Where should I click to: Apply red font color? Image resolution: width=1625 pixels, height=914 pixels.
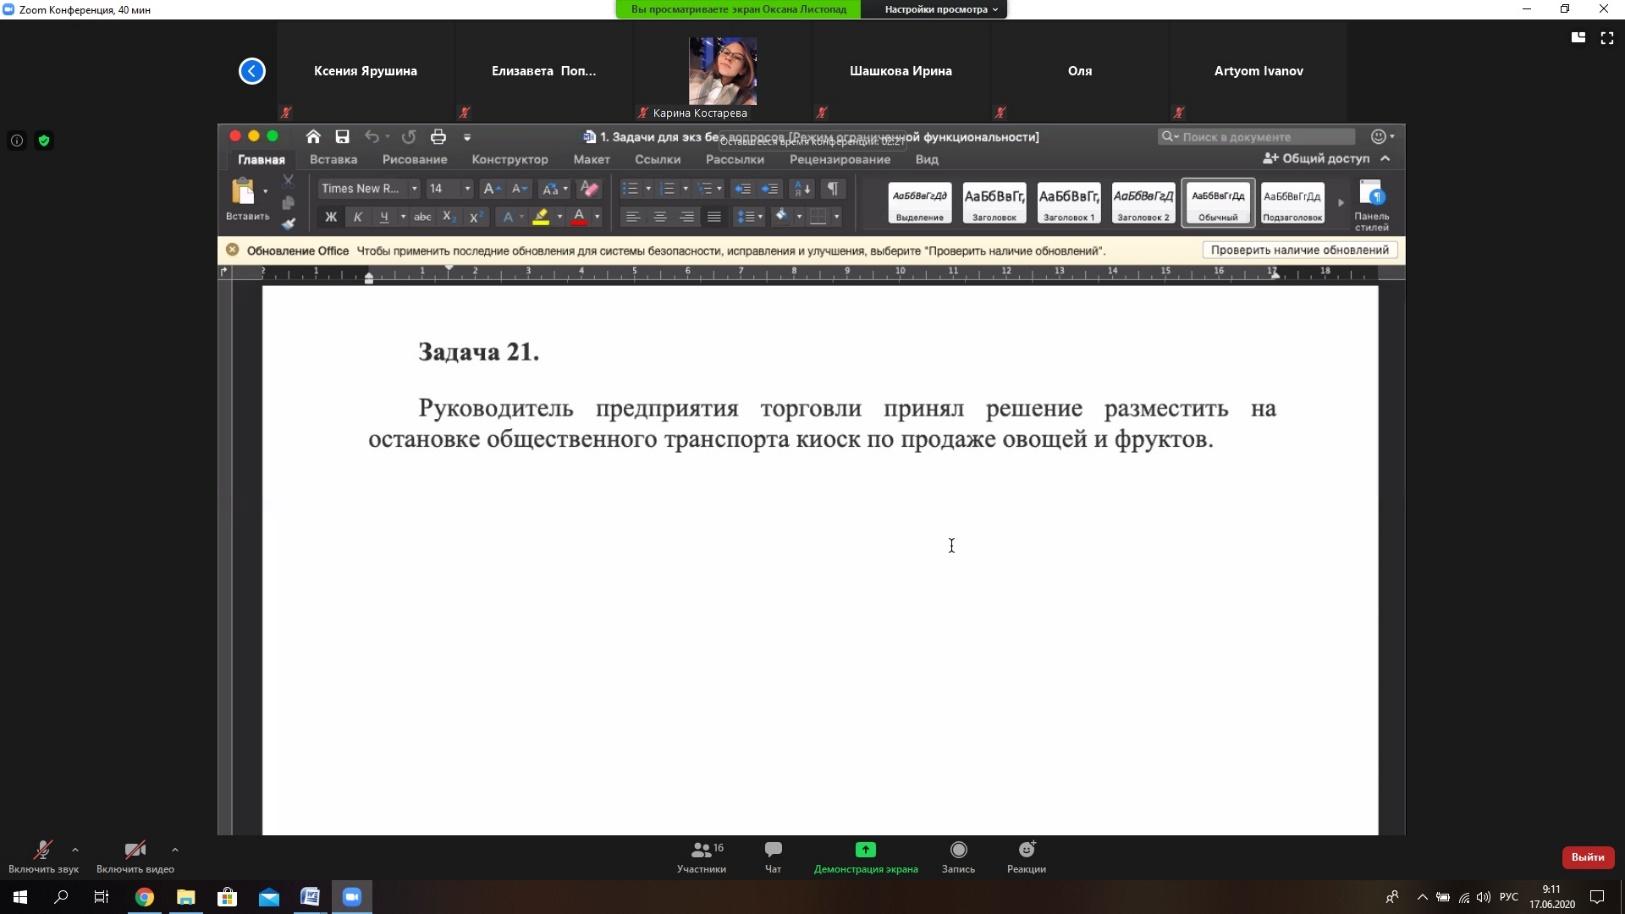[579, 217]
